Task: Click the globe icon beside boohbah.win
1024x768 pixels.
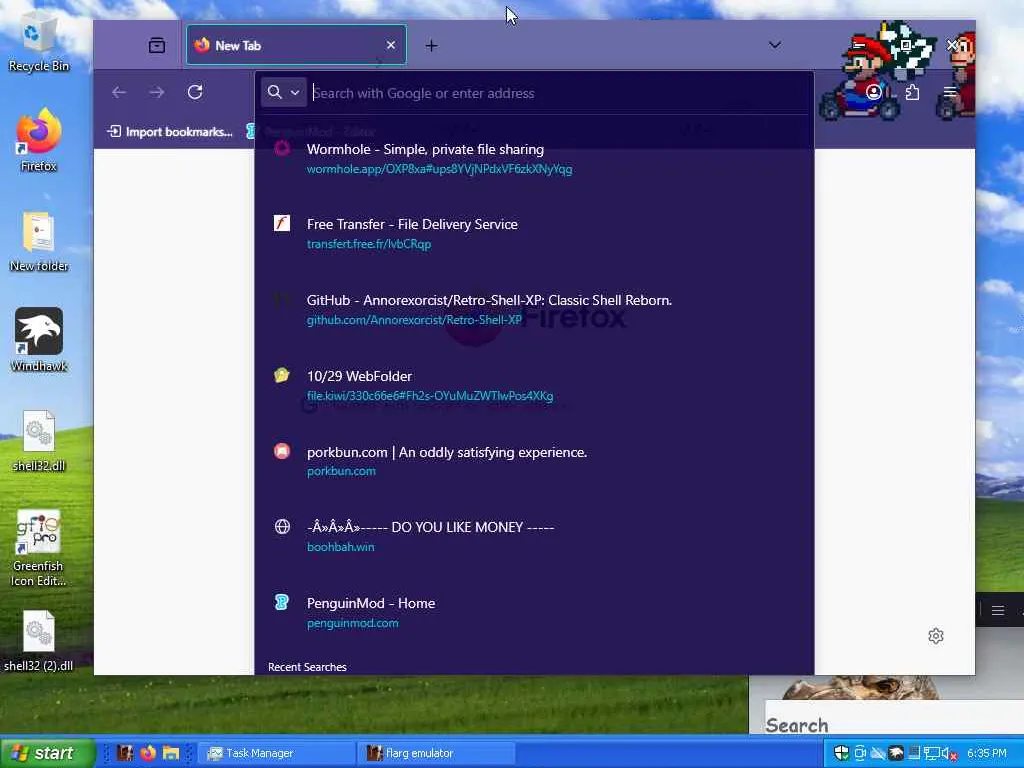Action: [281, 526]
